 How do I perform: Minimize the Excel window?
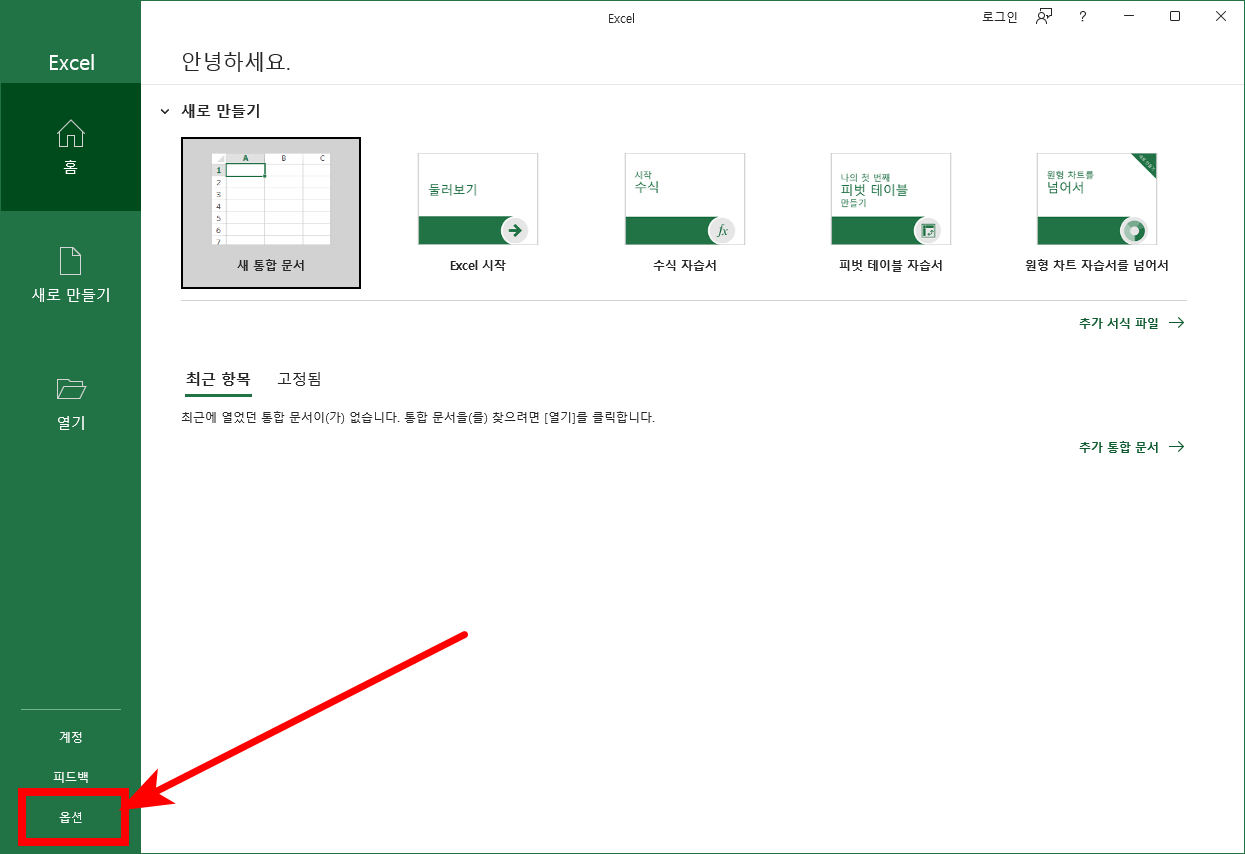[1129, 17]
